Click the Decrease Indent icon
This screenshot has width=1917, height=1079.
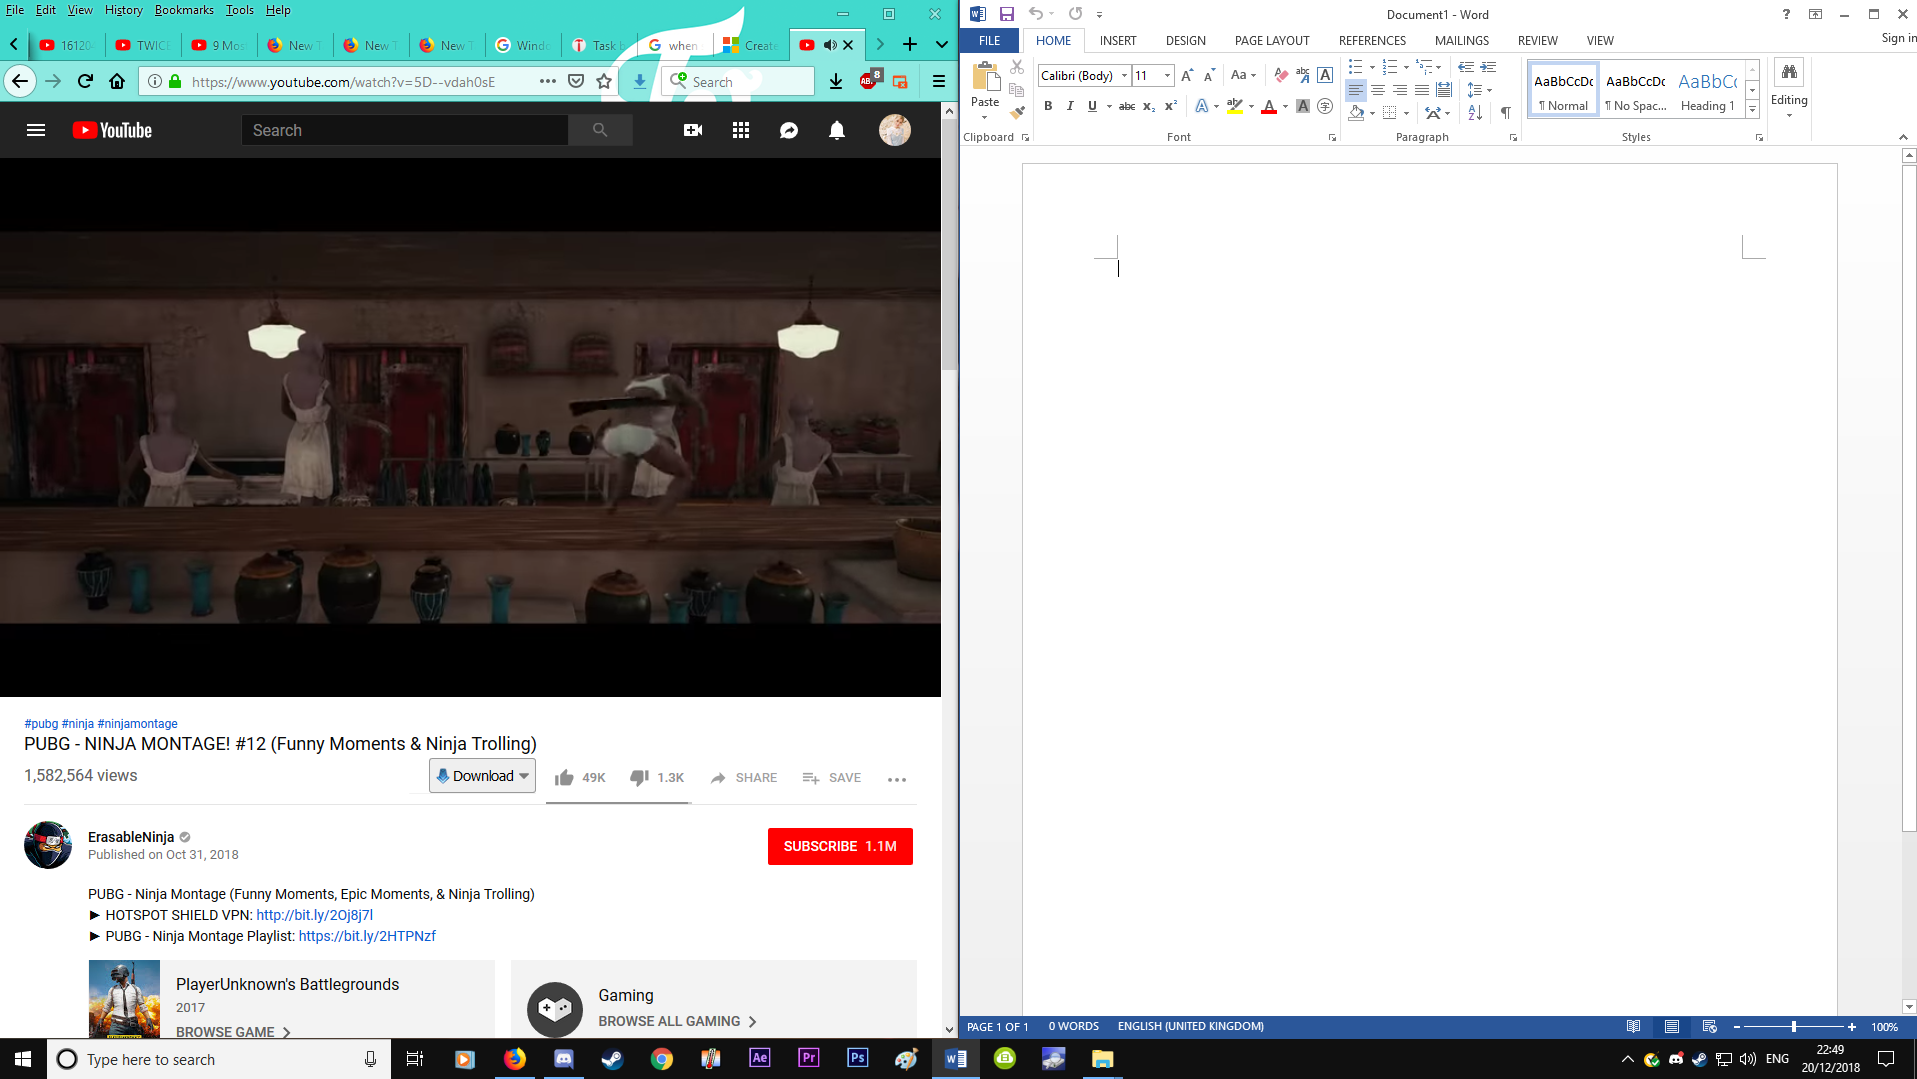[1466, 66]
